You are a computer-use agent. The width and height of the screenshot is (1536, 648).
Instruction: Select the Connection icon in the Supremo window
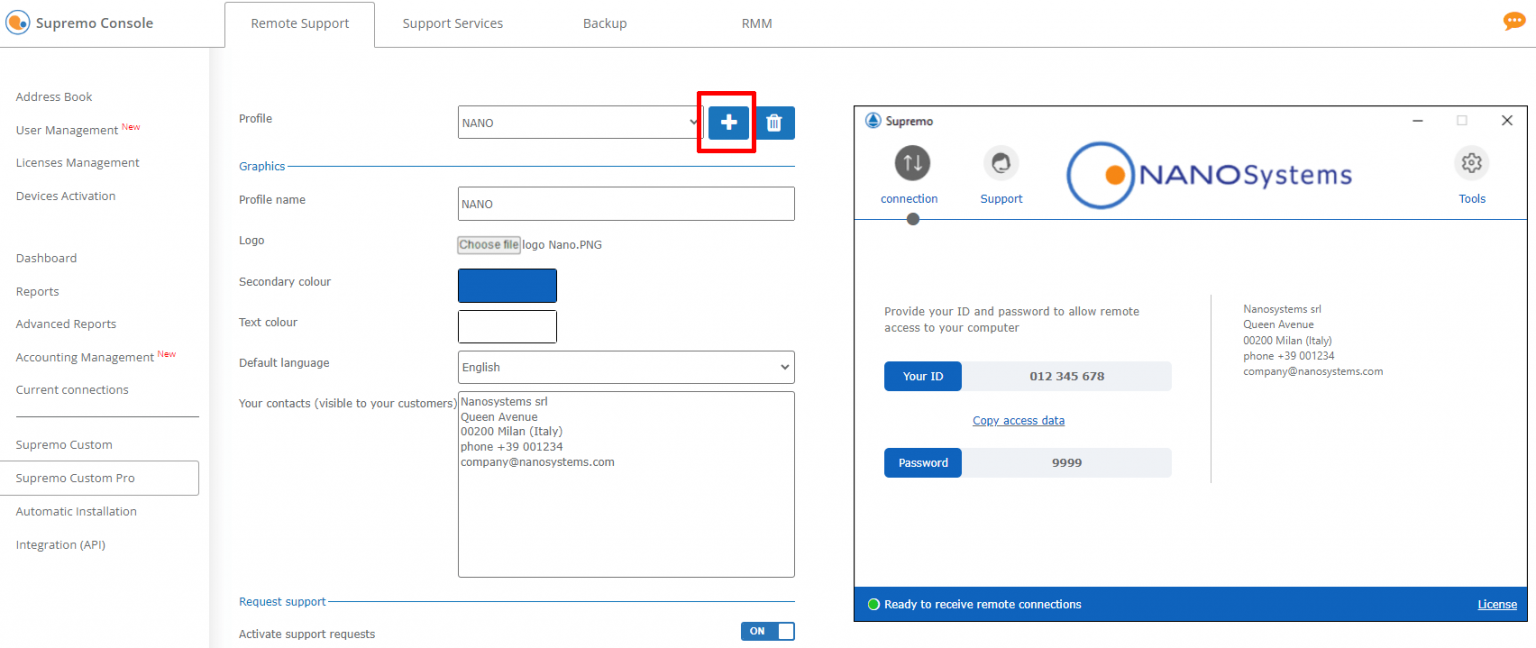click(909, 163)
